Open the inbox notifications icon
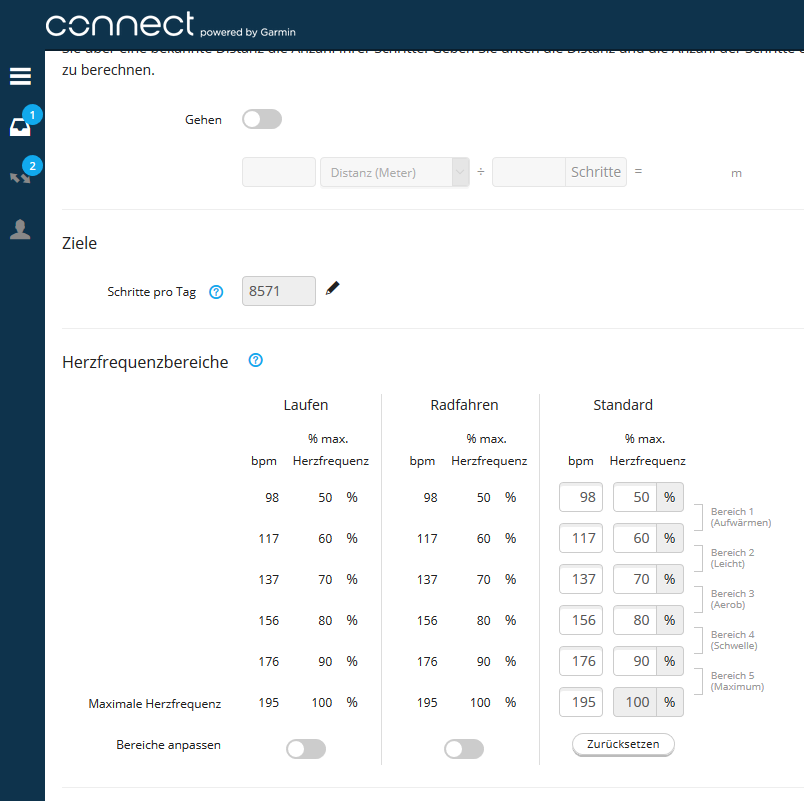Viewport: 804px width, 801px height. (20, 127)
